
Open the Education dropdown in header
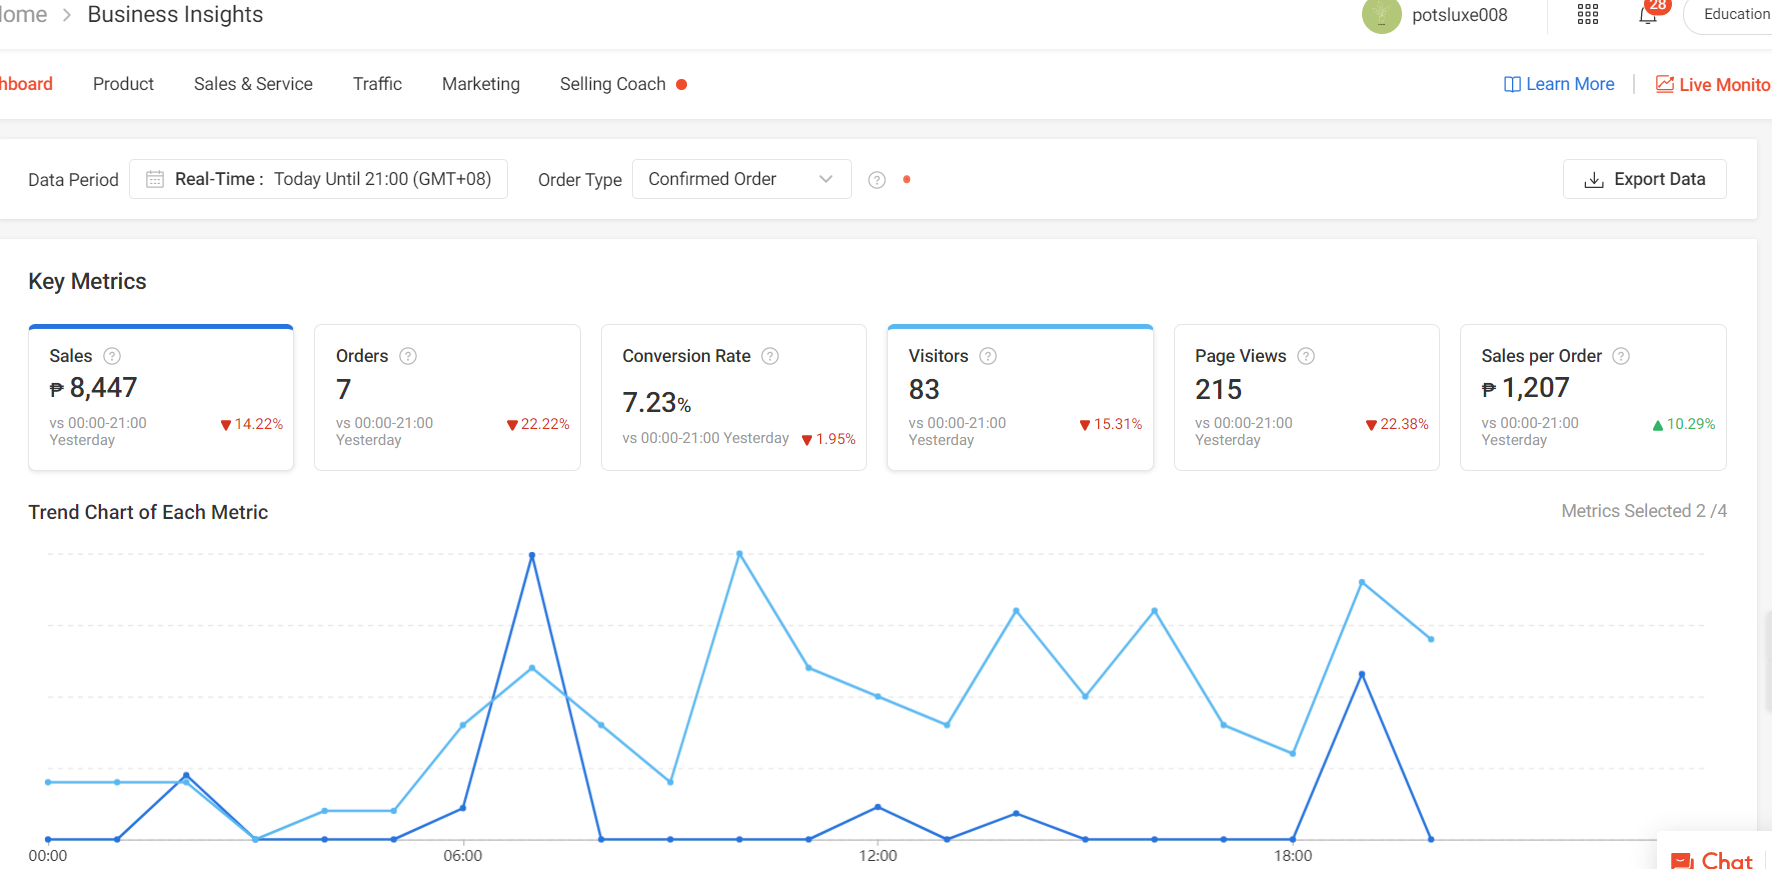[1730, 15]
